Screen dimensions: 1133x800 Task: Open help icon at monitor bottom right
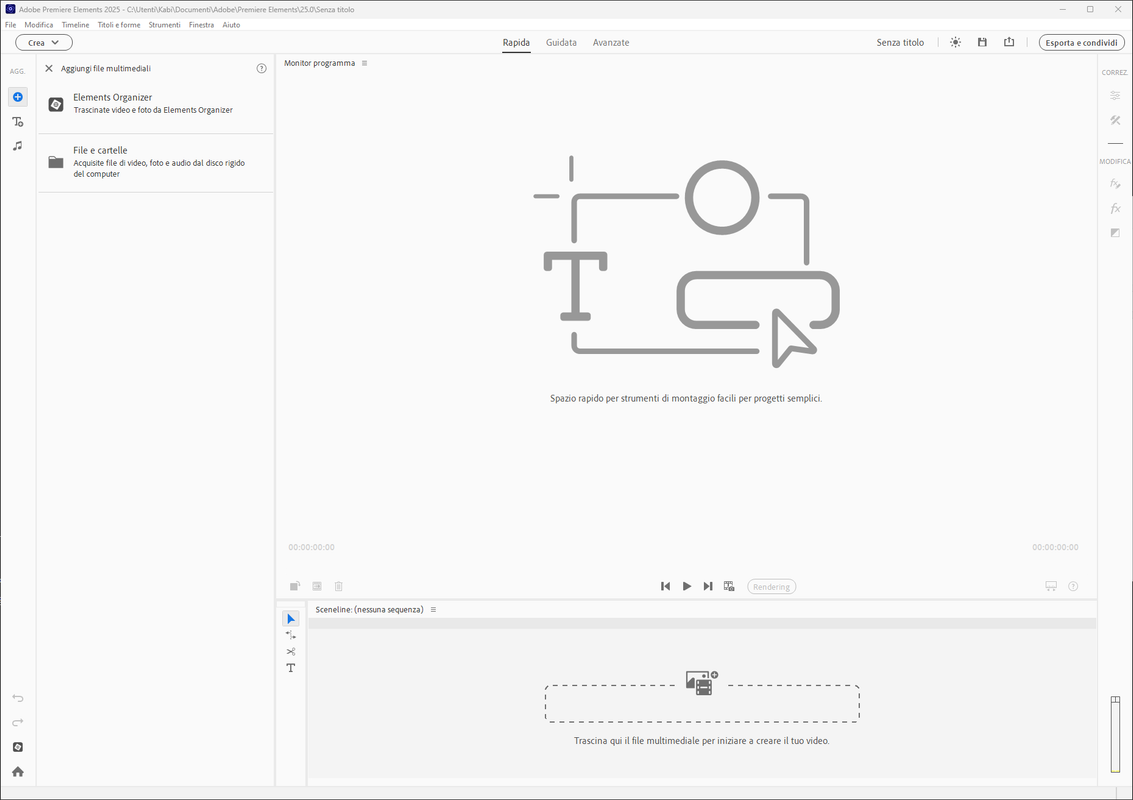1073,586
